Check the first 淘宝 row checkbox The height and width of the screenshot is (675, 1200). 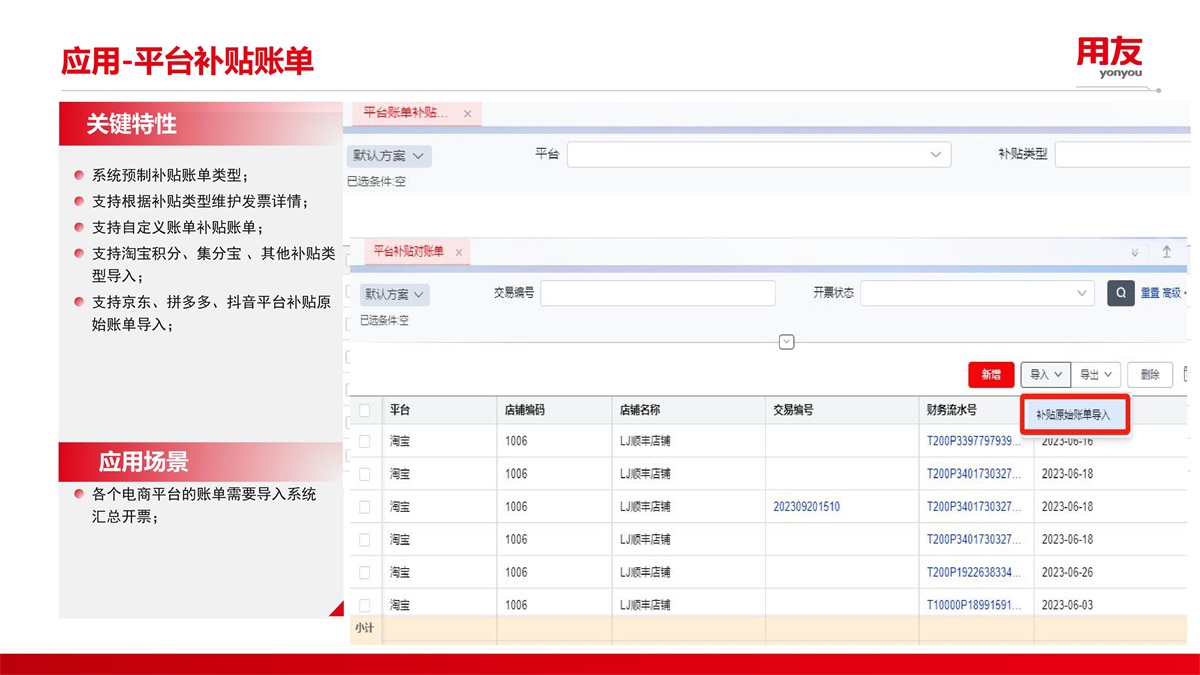point(365,441)
